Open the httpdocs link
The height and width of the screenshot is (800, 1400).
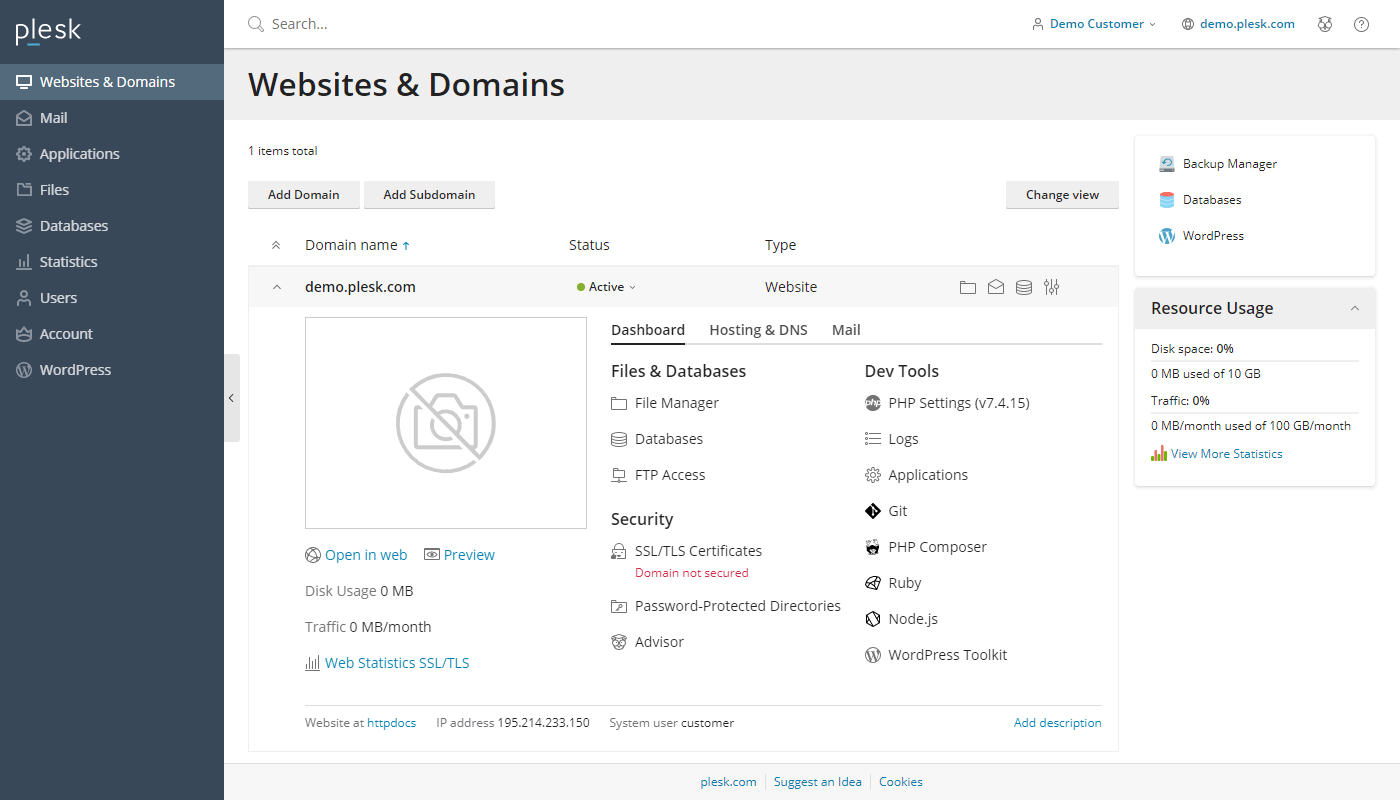coord(391,723)
